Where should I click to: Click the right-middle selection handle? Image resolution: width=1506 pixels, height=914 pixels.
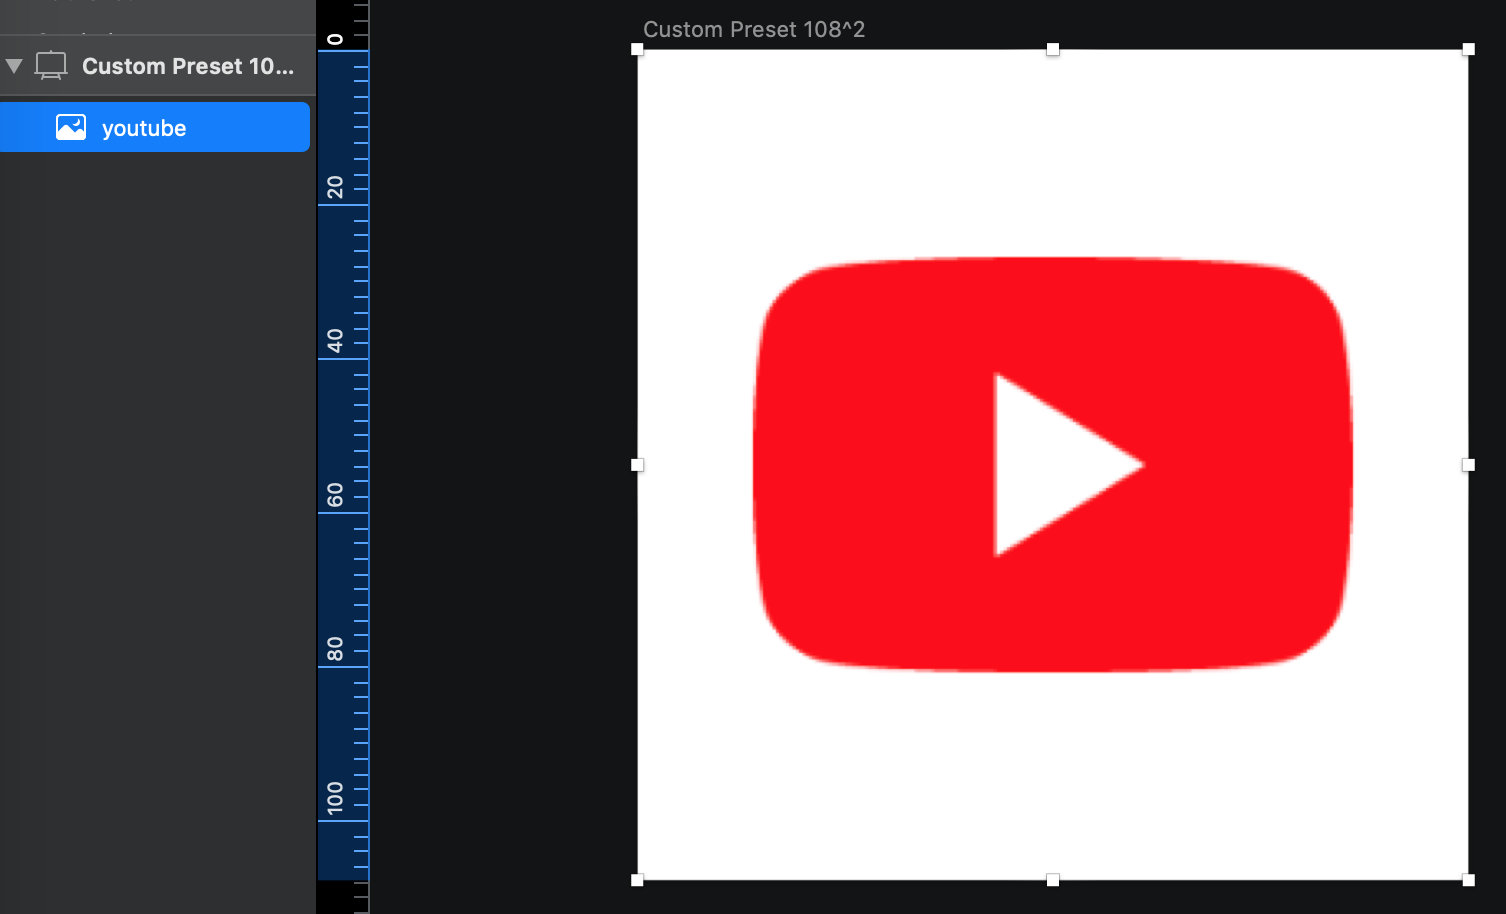click(1468, 465)
